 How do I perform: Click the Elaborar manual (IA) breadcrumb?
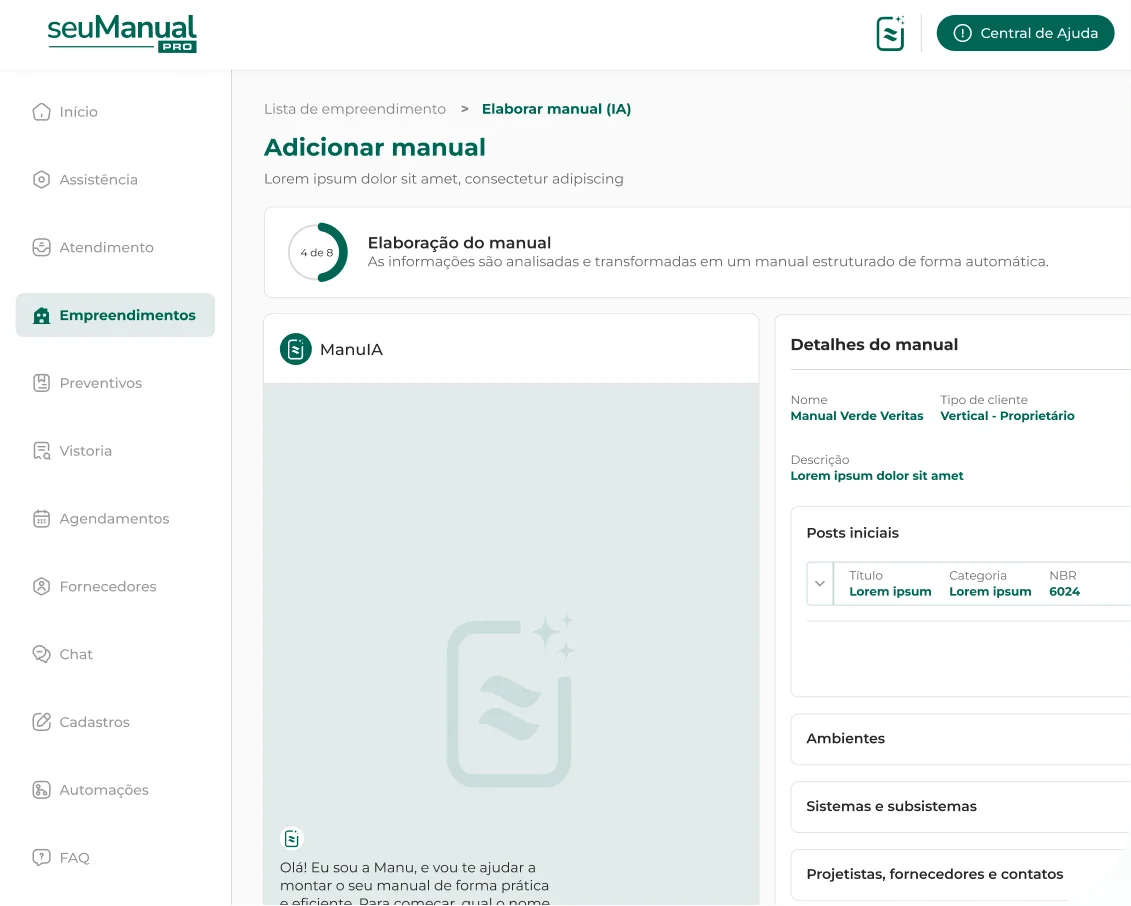pyautogui.click(x=556, y=109)
